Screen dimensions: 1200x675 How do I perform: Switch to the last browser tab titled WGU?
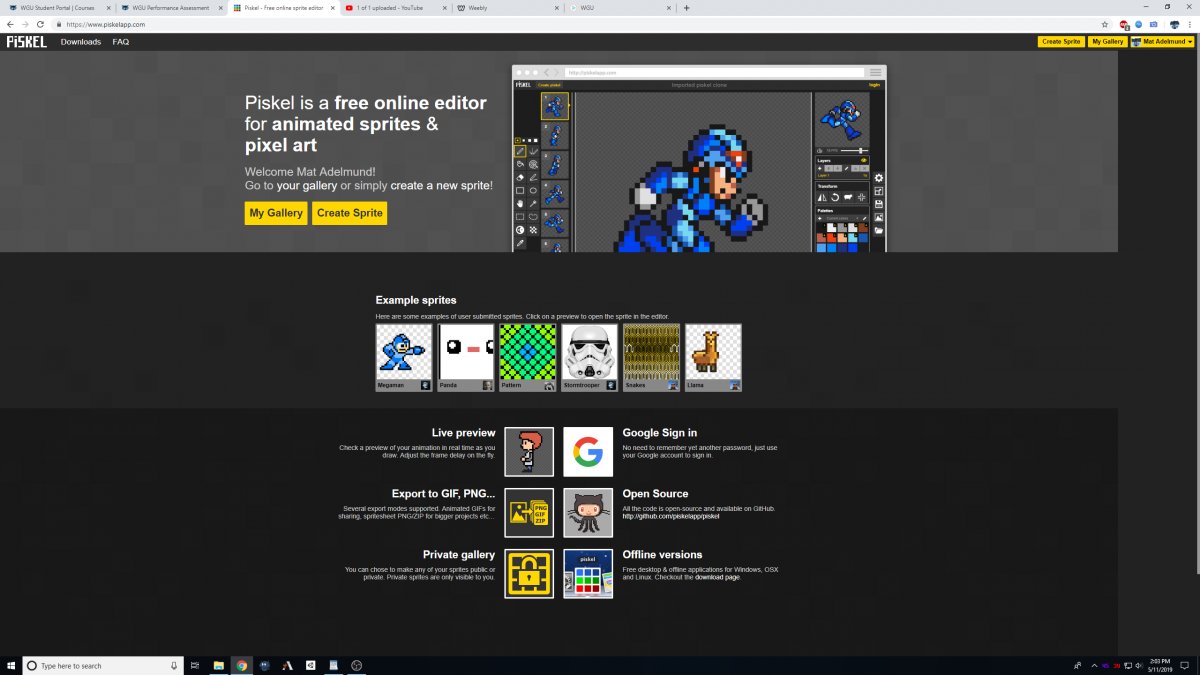pos(619,8)
